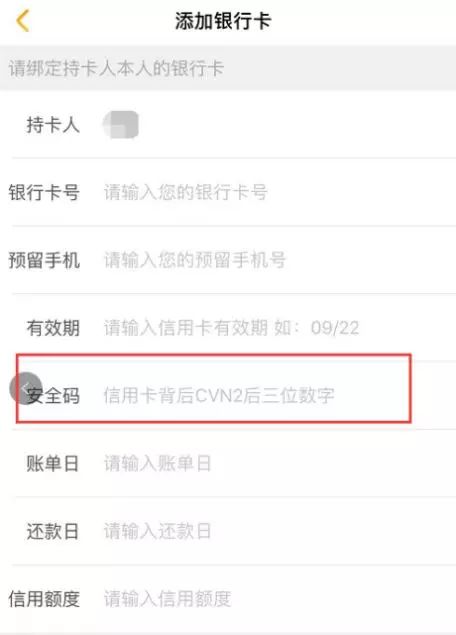Viewport: 456px width, 635px height.
Task: Tap the gray floating circle arrow icon
Action: click(26, 388)
